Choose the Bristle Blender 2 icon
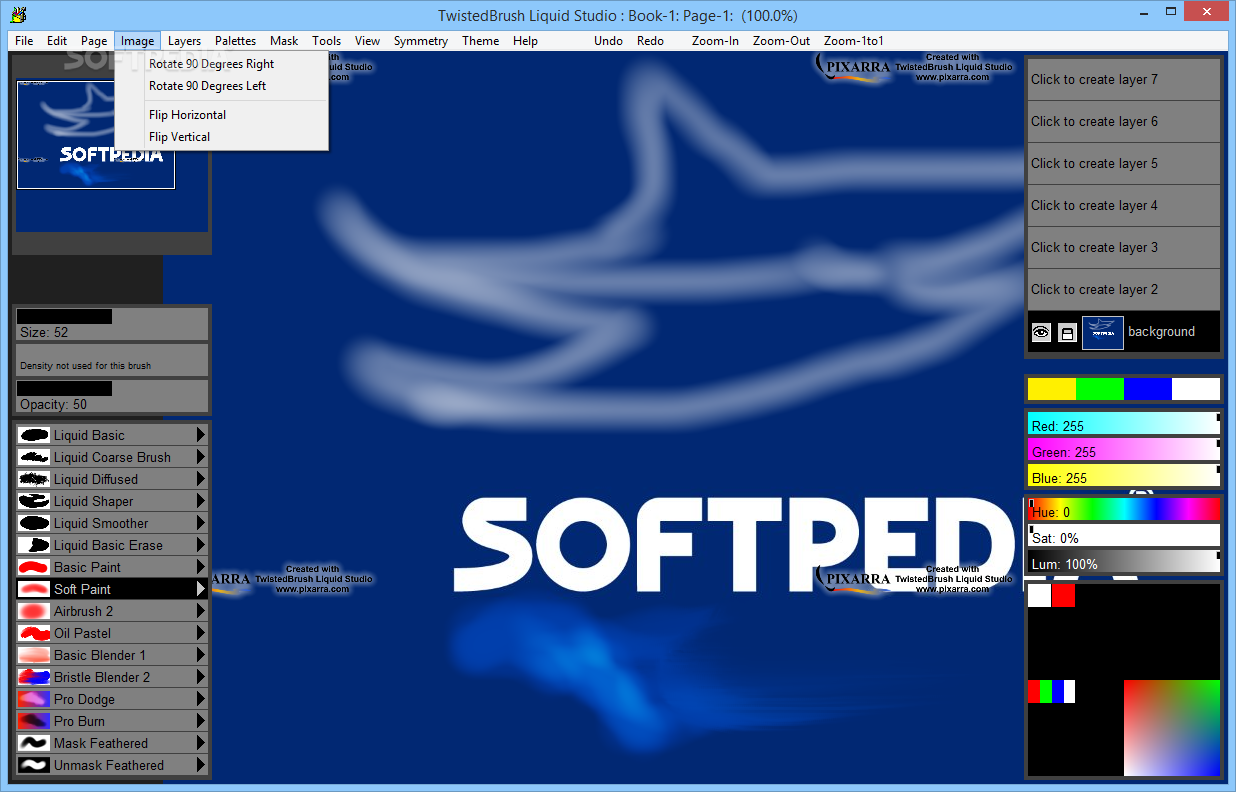The width and height of the screenshot is (1236, 792). 34,677
